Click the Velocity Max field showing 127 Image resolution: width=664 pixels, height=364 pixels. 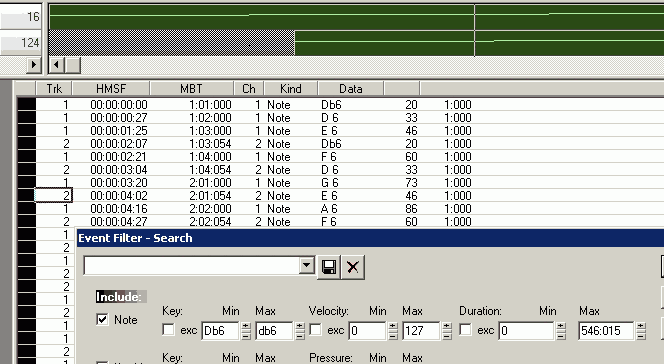click(421, 331)
